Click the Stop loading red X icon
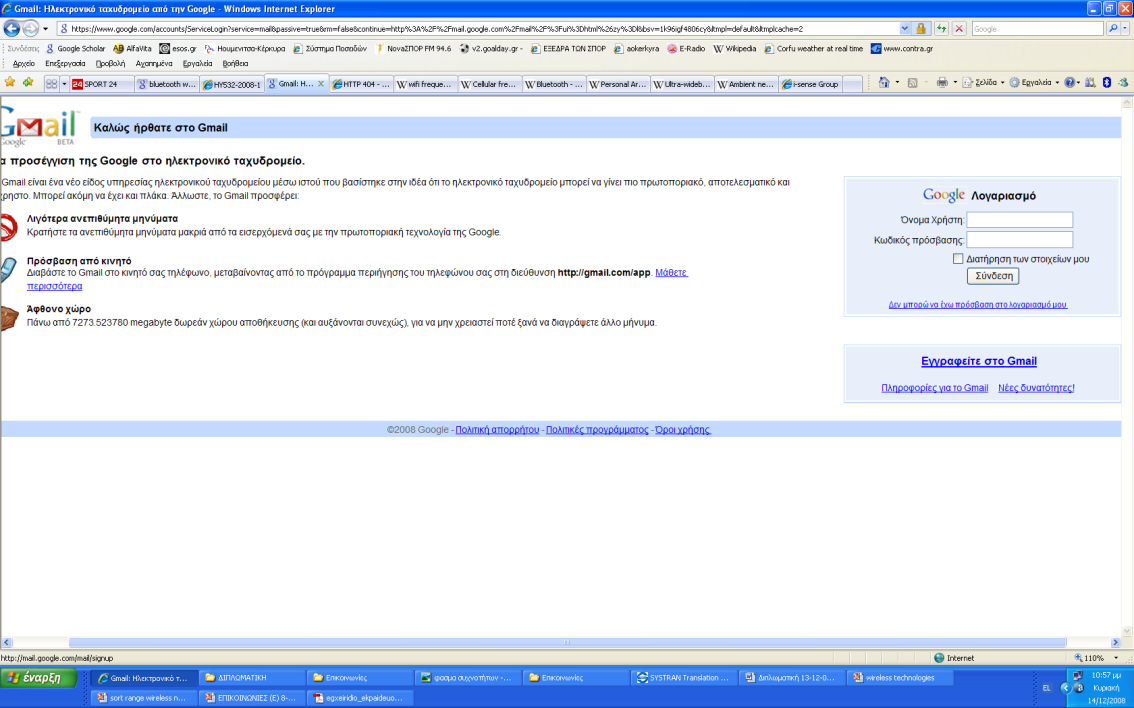 [959, 29]
